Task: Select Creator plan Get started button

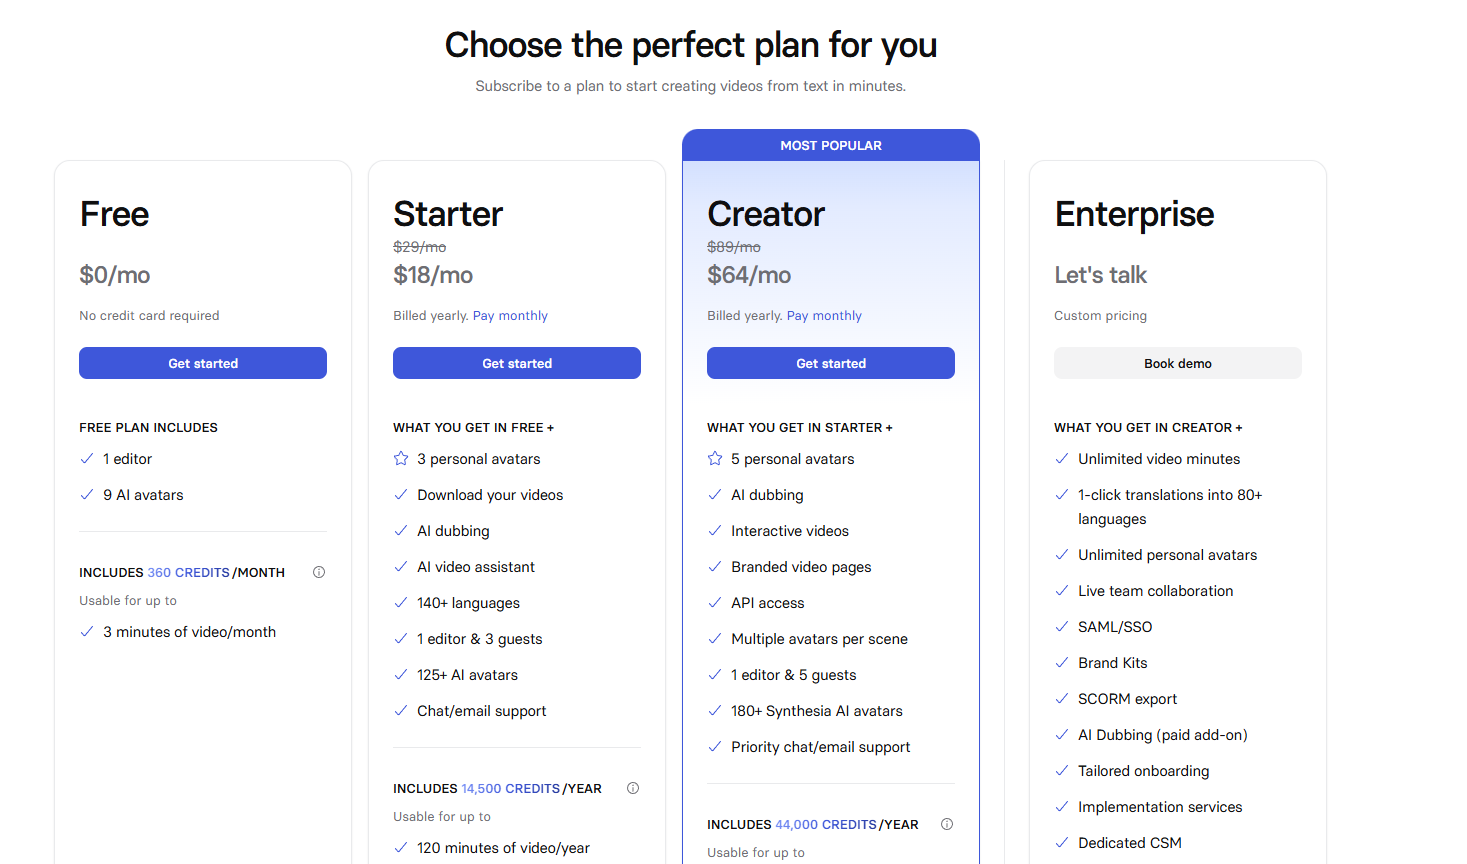Action: [831, 363]
